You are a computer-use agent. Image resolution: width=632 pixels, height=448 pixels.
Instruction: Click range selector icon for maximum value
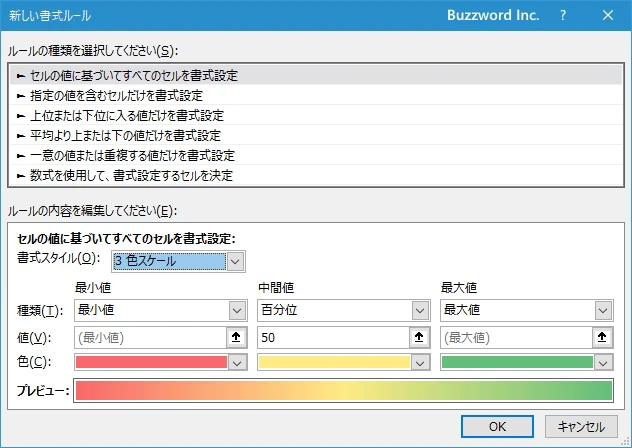pyautogui.click(x=603, y=338)
